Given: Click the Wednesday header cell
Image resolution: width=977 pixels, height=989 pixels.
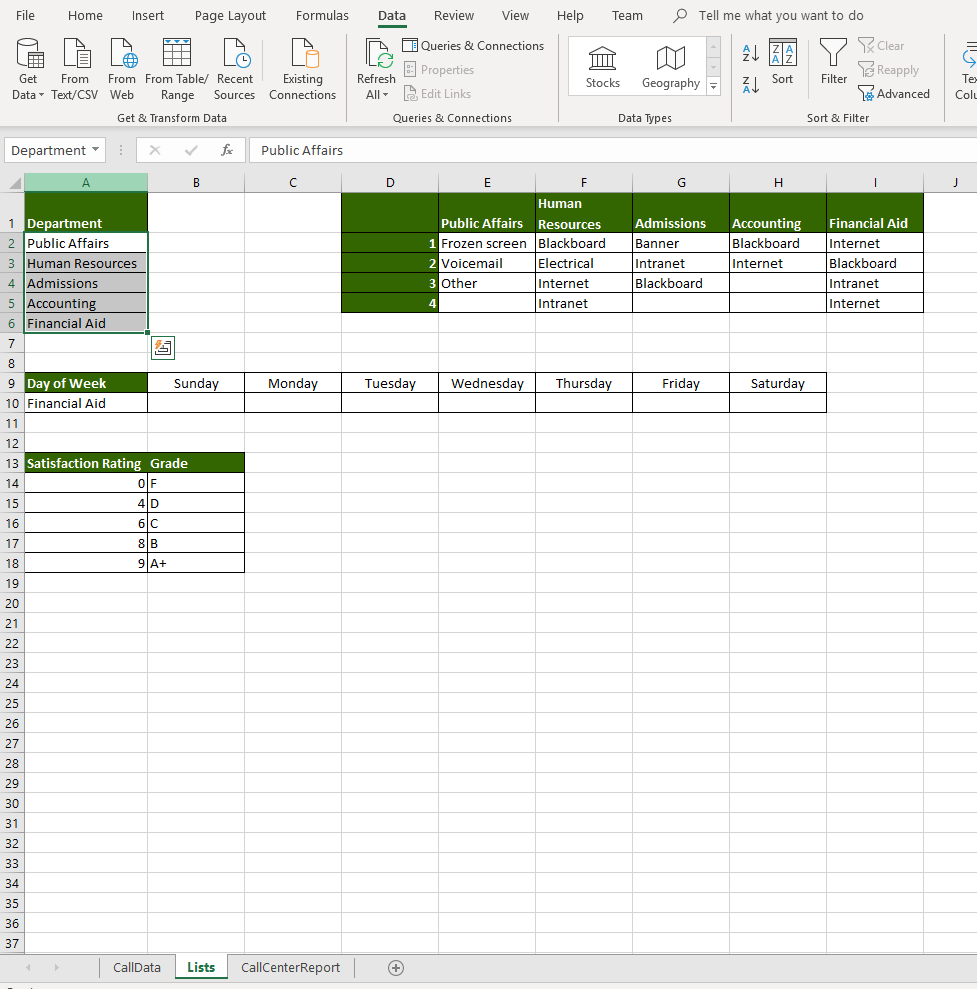Looking at the screenshot, I should (x=487, y=383).
